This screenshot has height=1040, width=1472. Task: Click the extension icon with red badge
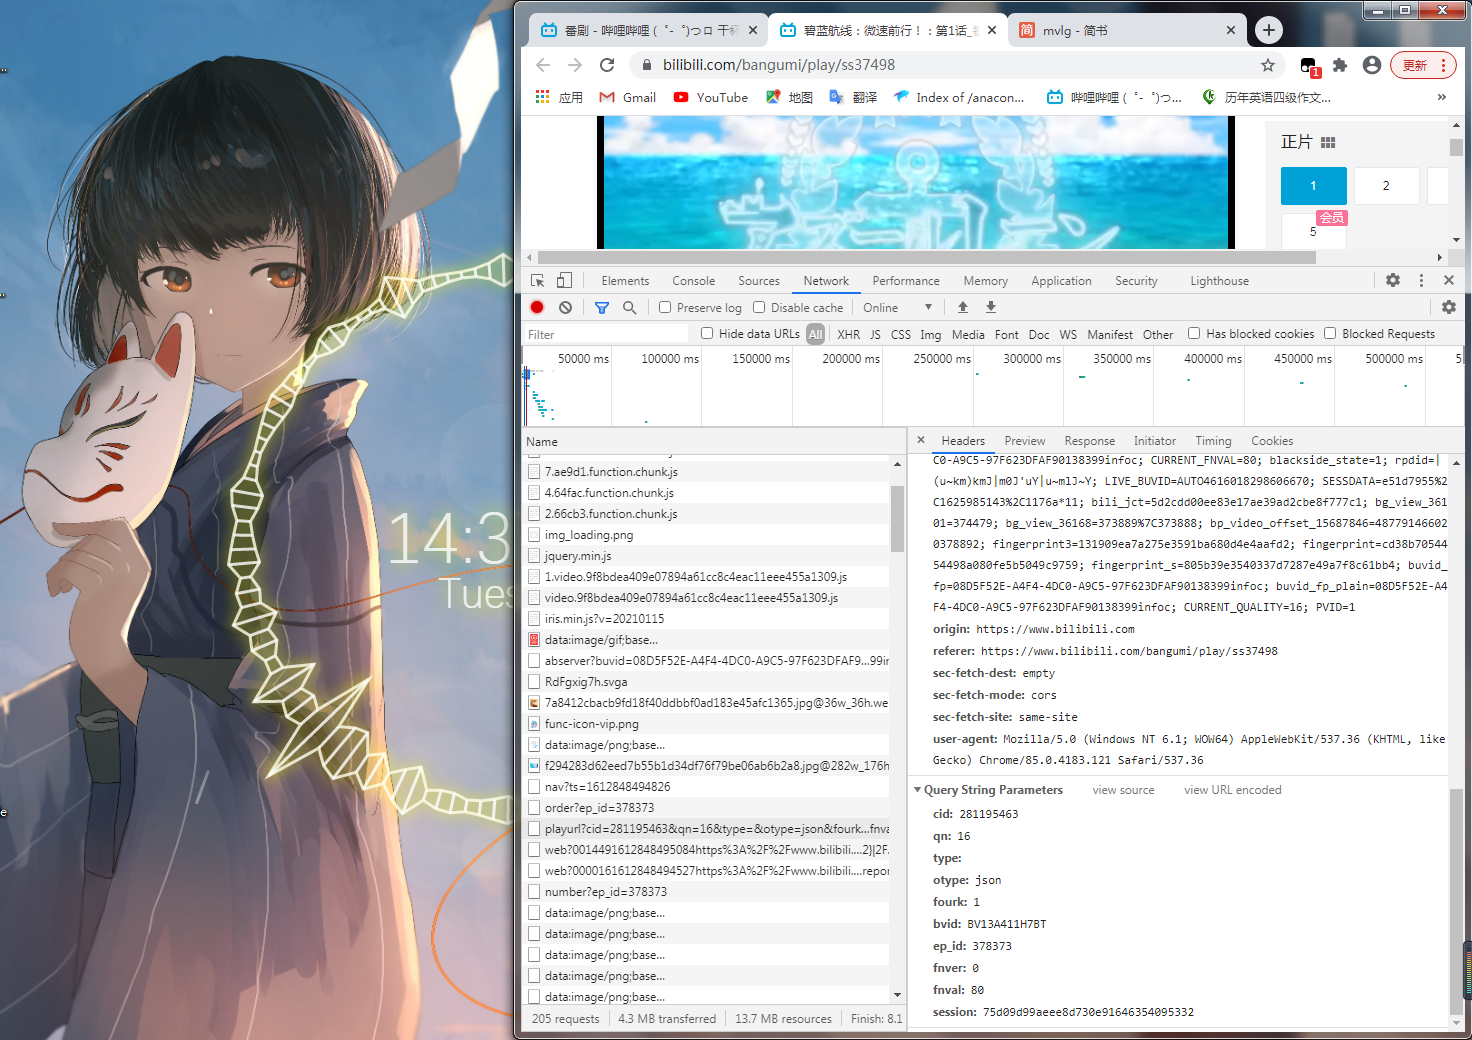click(x=1309, y=66)
